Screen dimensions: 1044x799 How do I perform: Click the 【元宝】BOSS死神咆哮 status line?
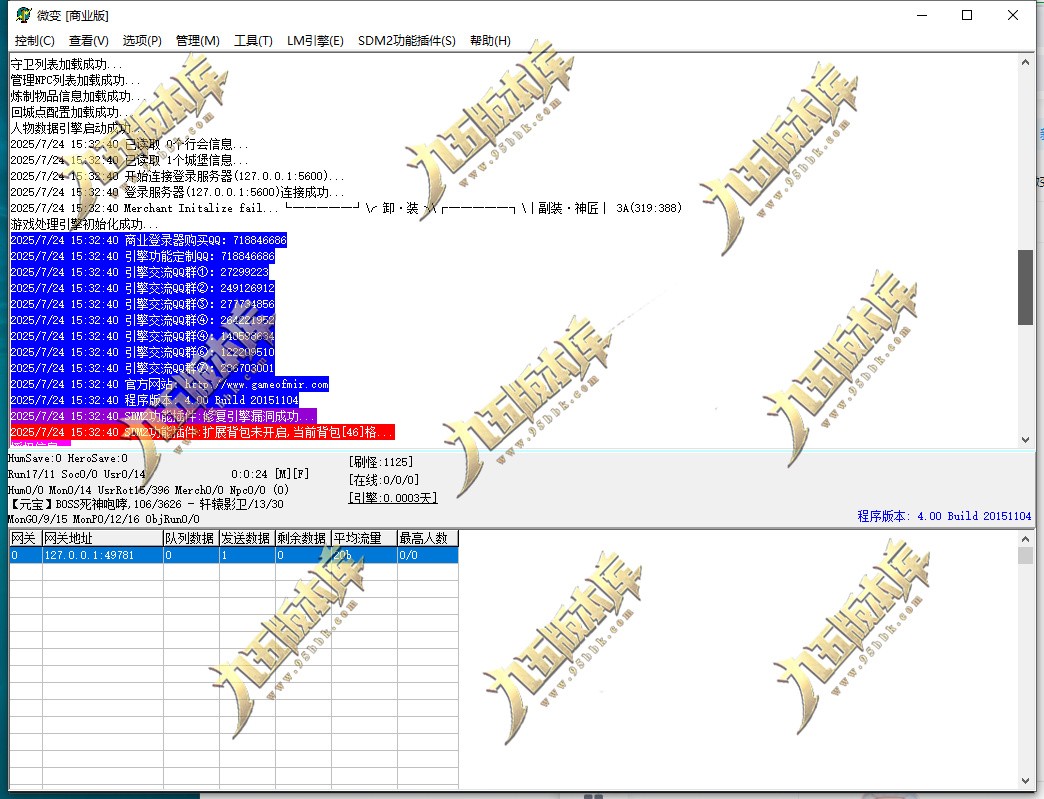[146, 505]
